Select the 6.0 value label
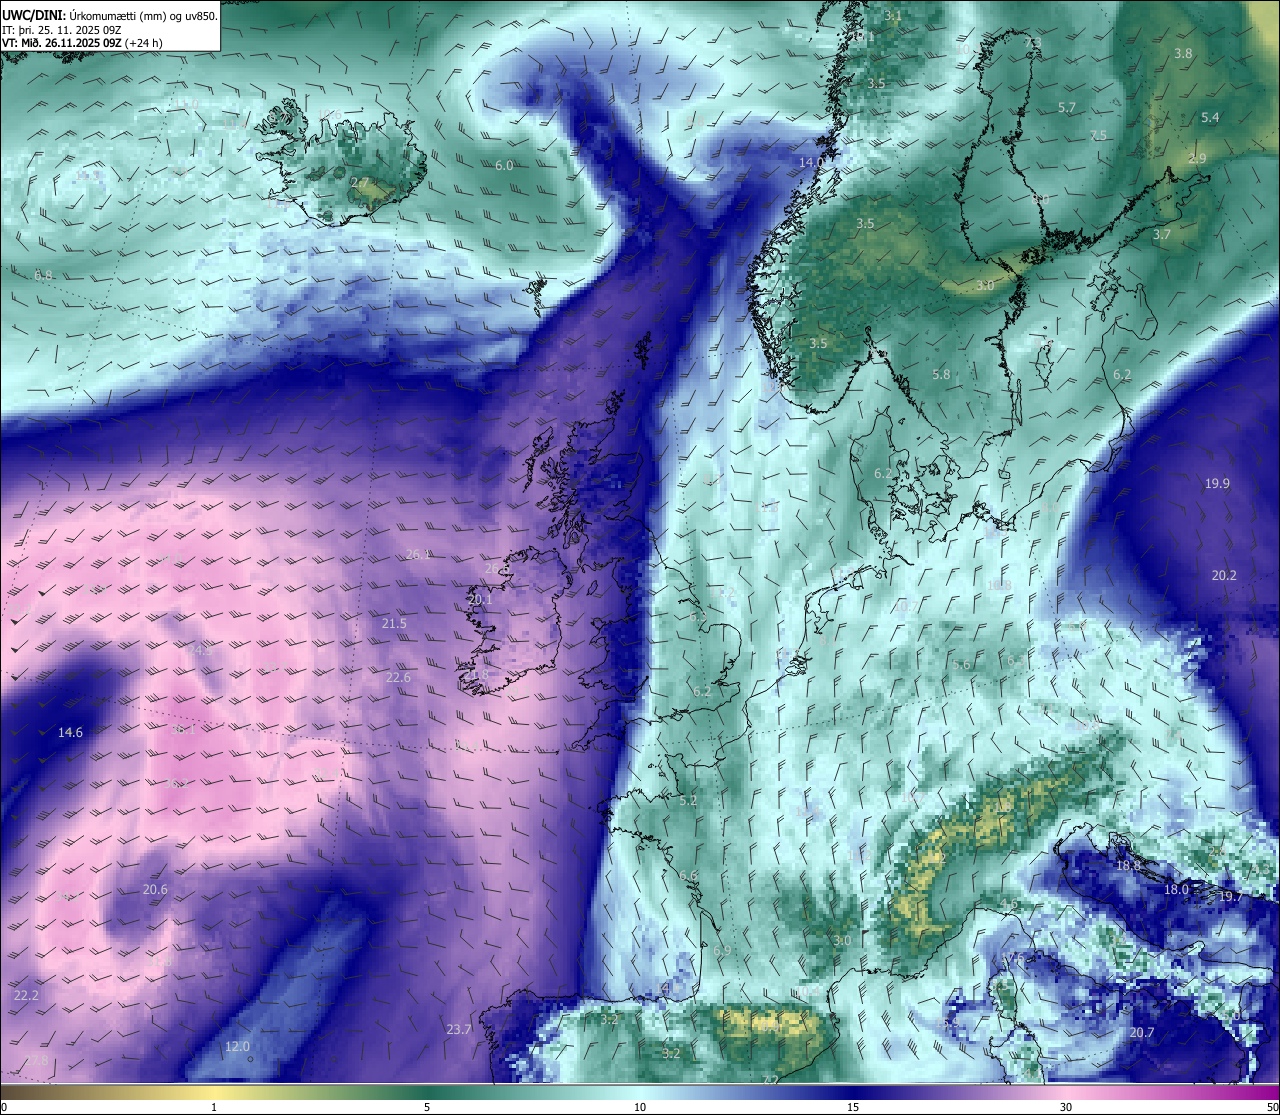This screenshot has width=1280, height=1115. 504,166
